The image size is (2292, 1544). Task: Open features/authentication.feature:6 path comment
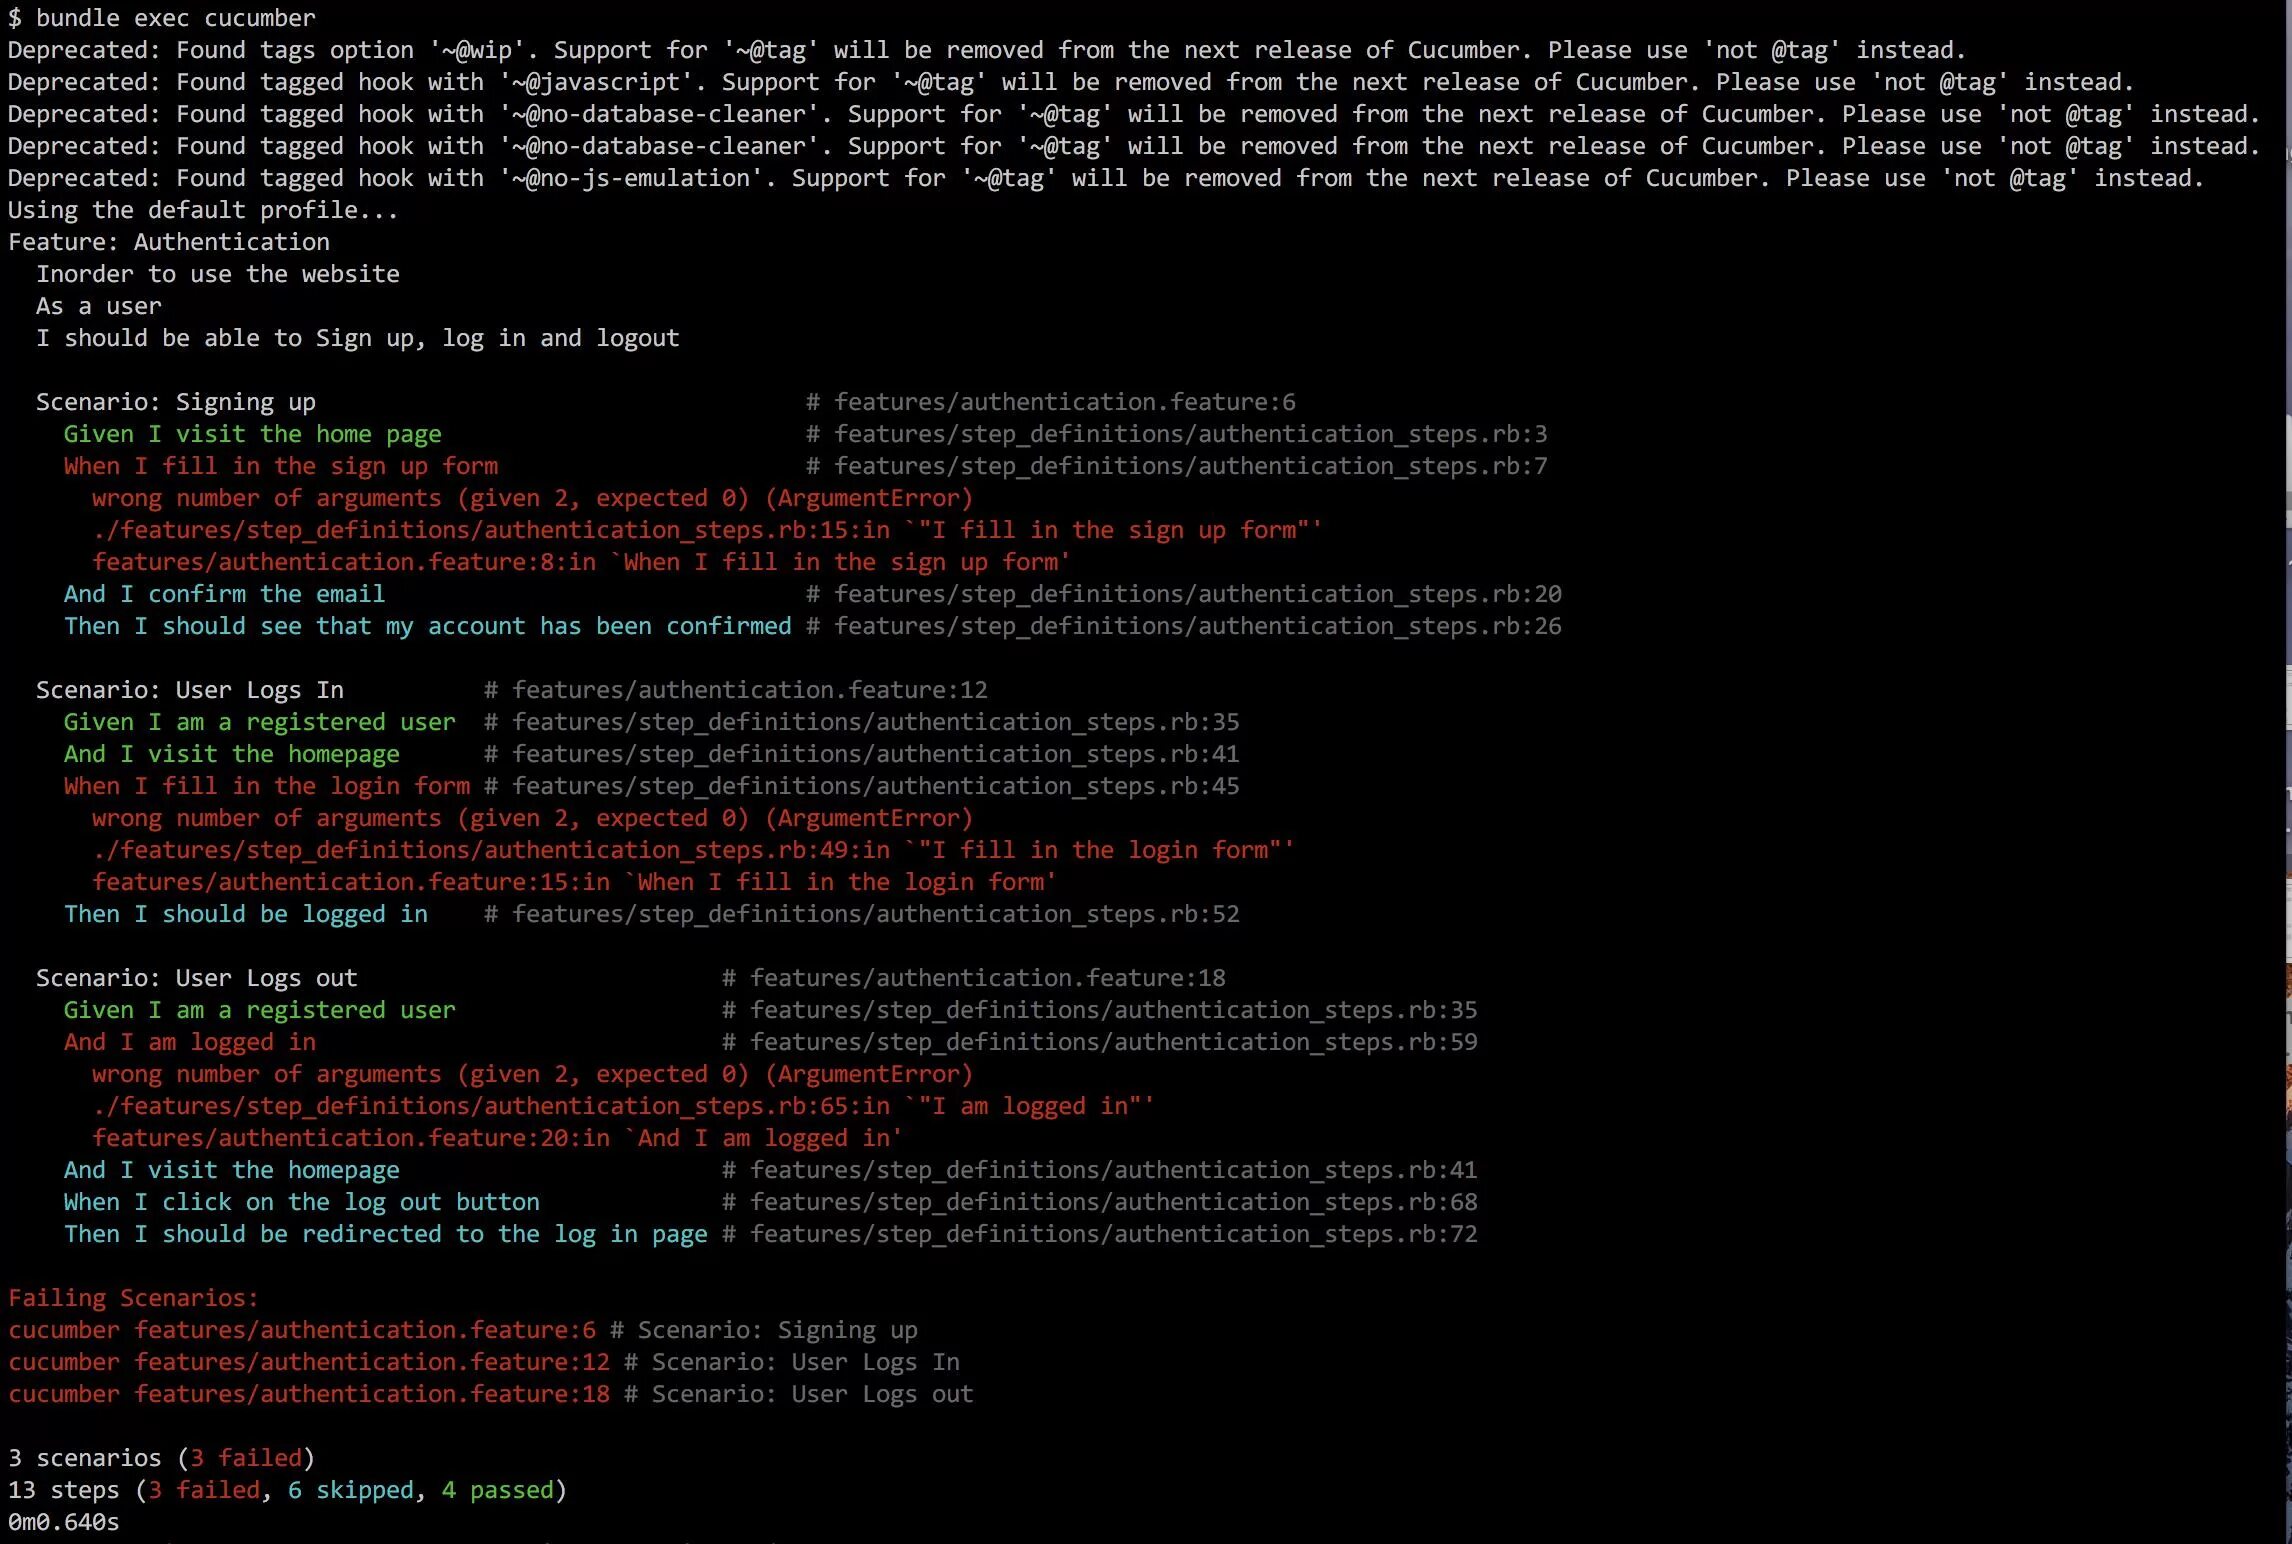pyautogui.click(x=1064, y=402)
